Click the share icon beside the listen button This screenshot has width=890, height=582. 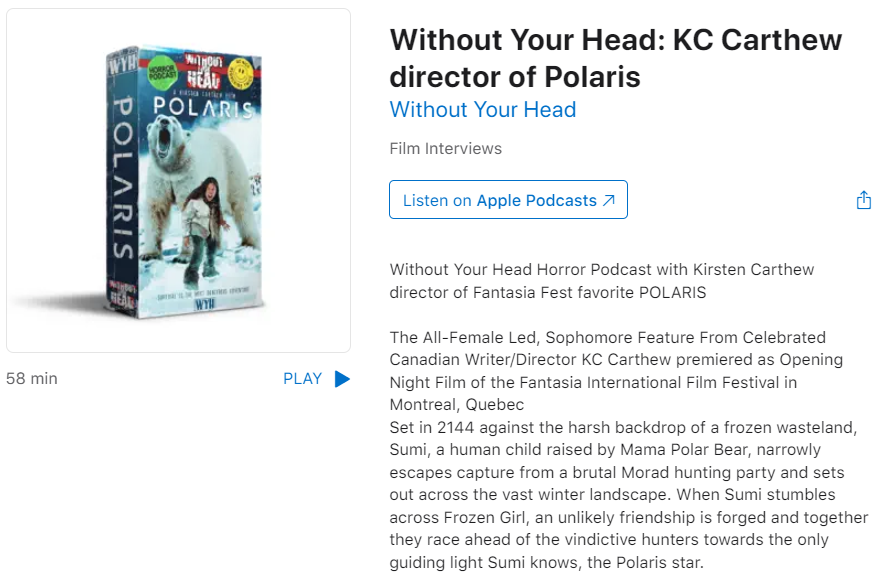click(x=863, y=200)
